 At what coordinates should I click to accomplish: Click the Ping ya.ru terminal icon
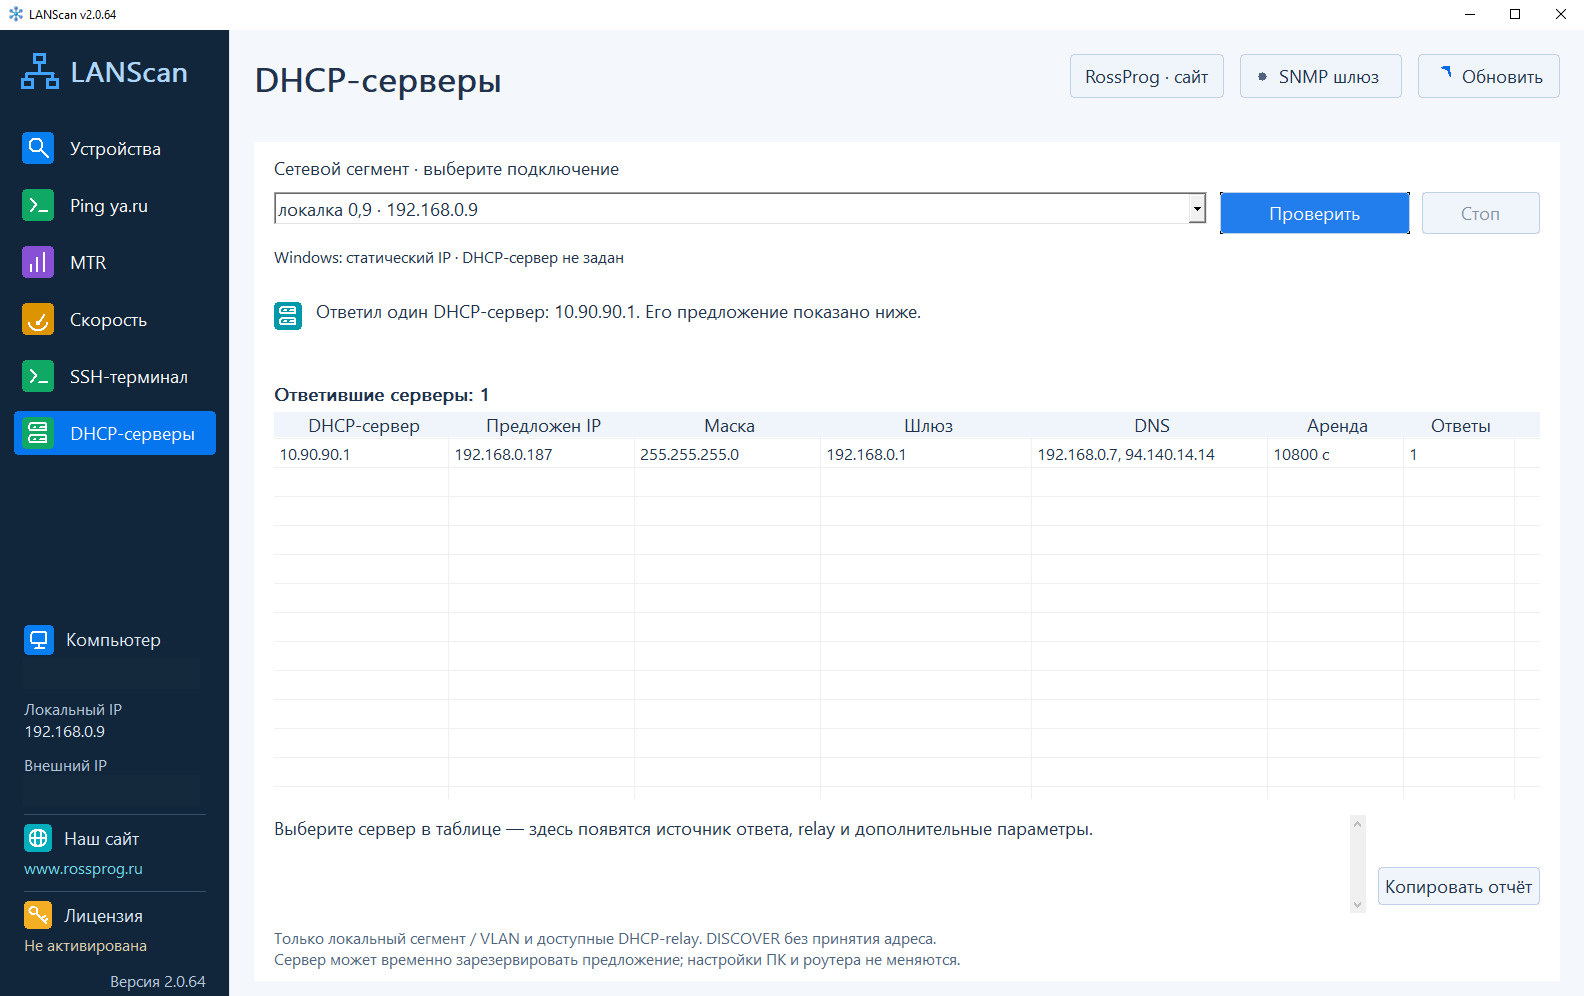tap(38, 205)
